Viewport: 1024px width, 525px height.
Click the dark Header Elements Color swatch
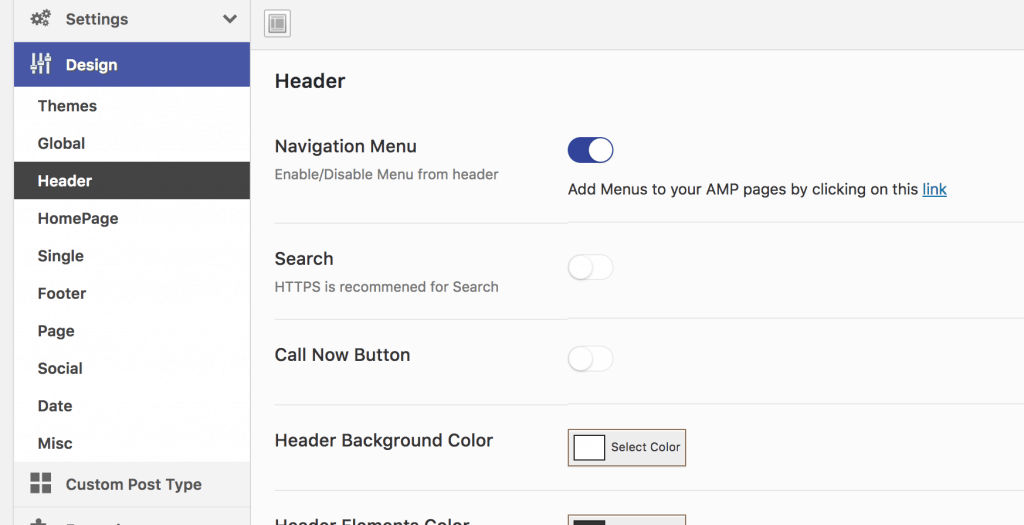pos(589,522)
